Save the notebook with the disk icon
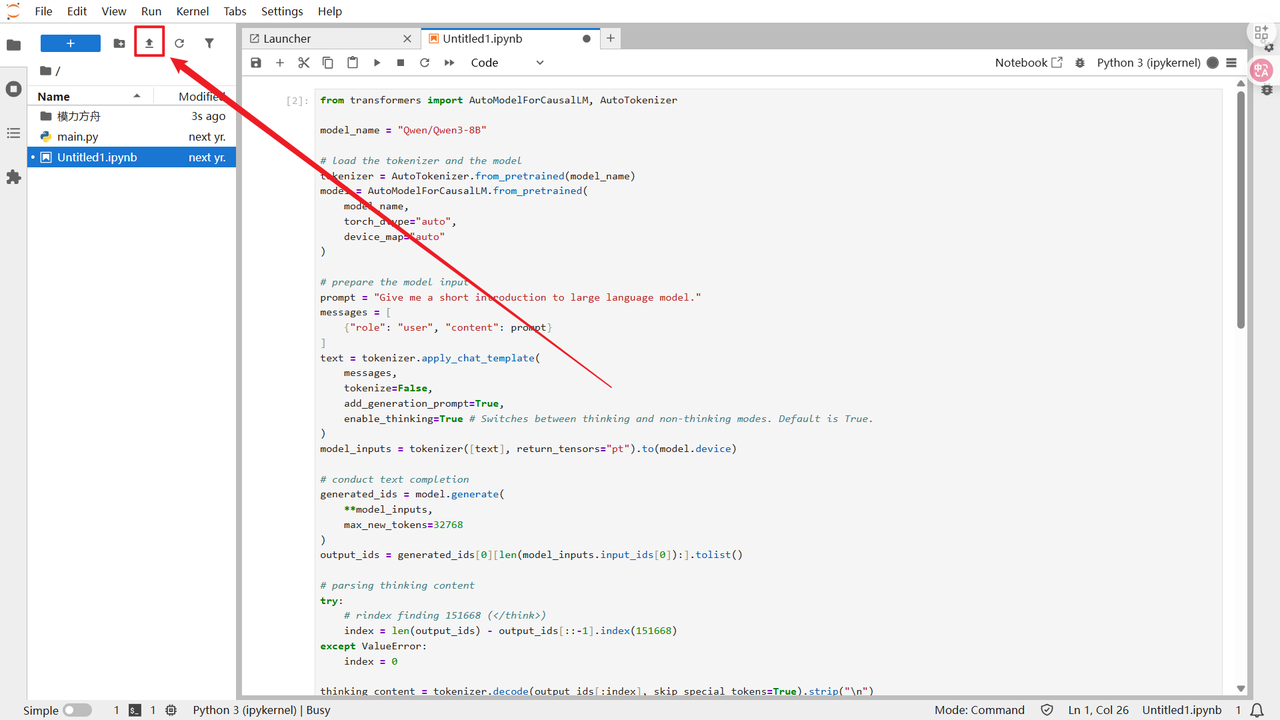The image size is (1280, 720). (256, 62)
